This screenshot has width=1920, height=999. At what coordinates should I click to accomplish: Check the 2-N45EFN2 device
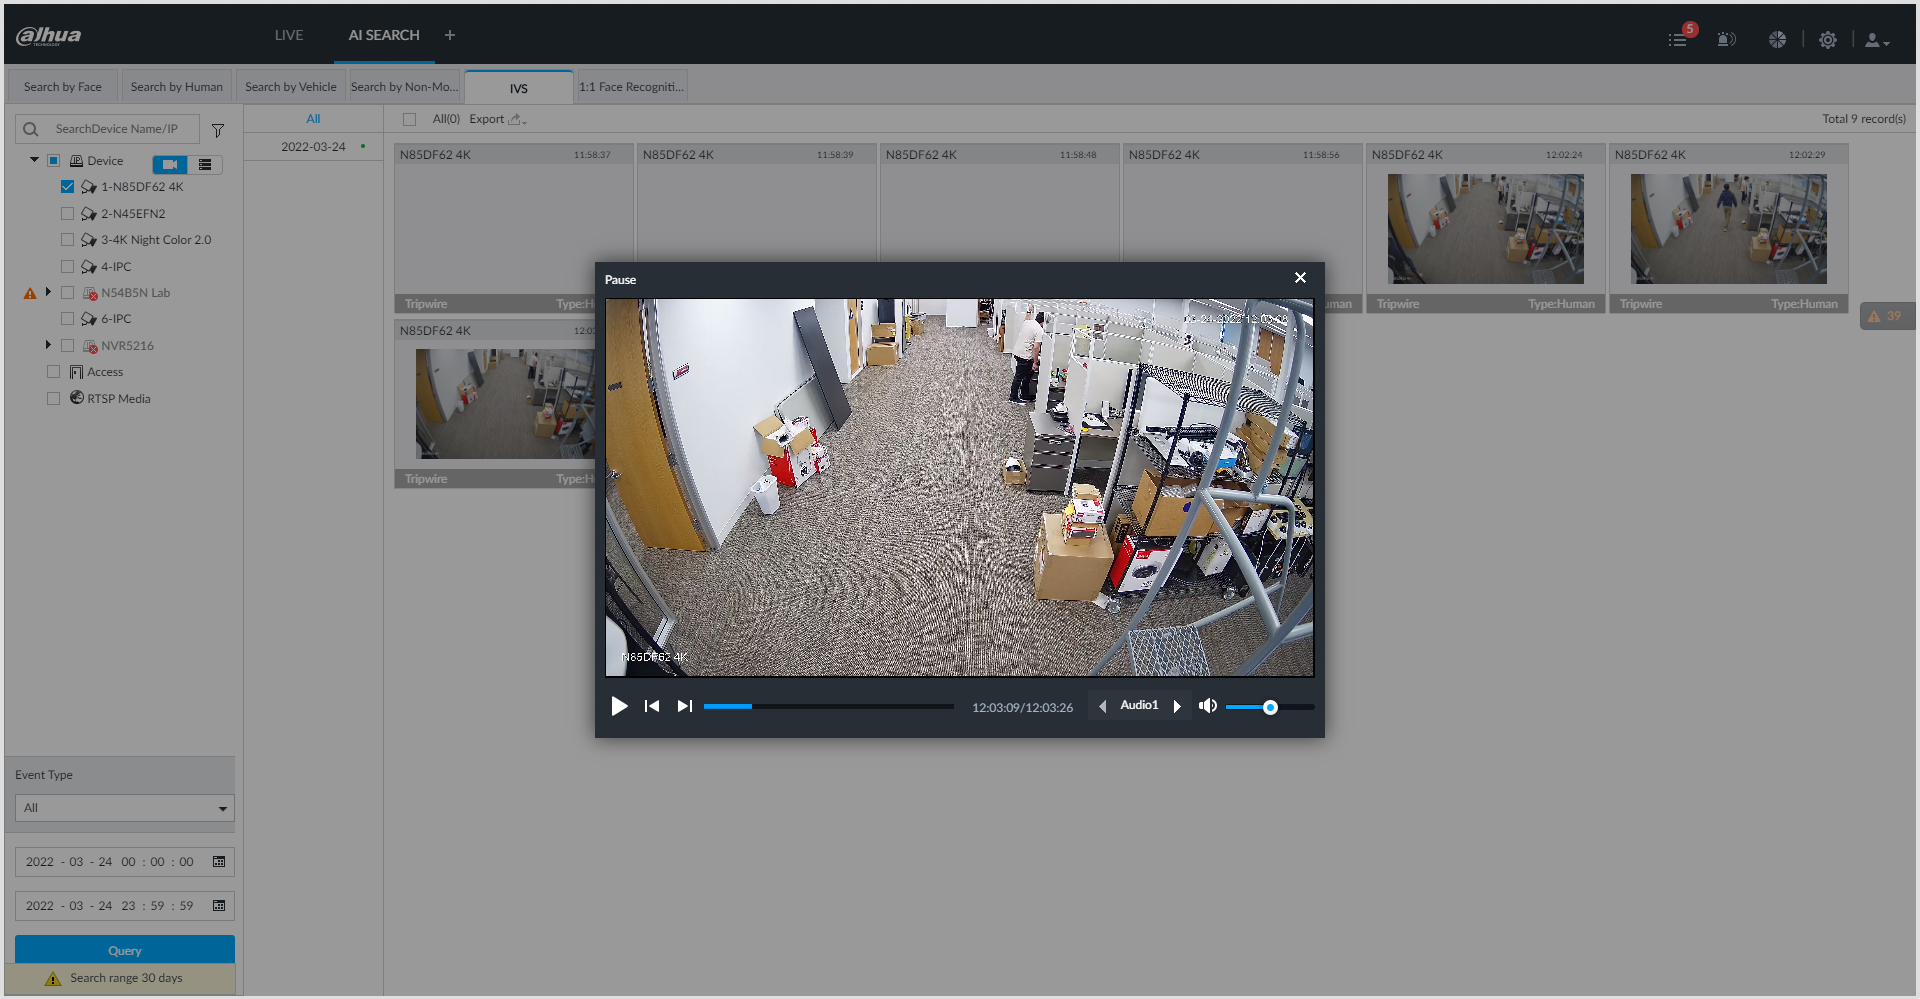67,214
